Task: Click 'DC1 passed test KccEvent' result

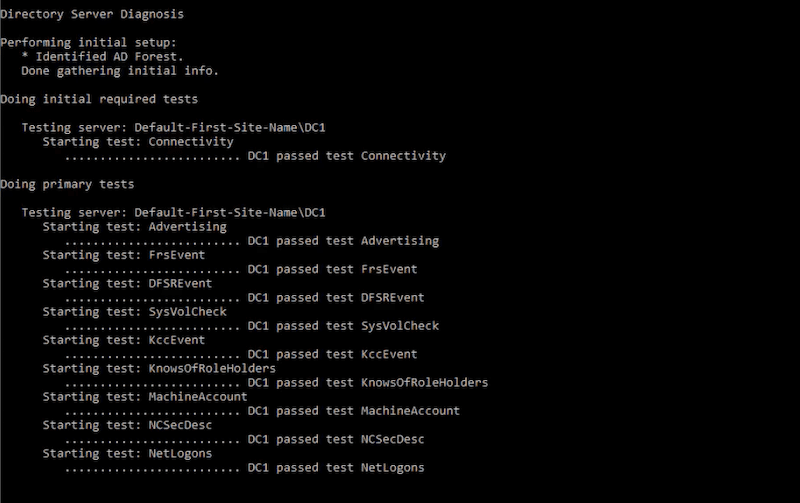Action: tap(332, 354)
